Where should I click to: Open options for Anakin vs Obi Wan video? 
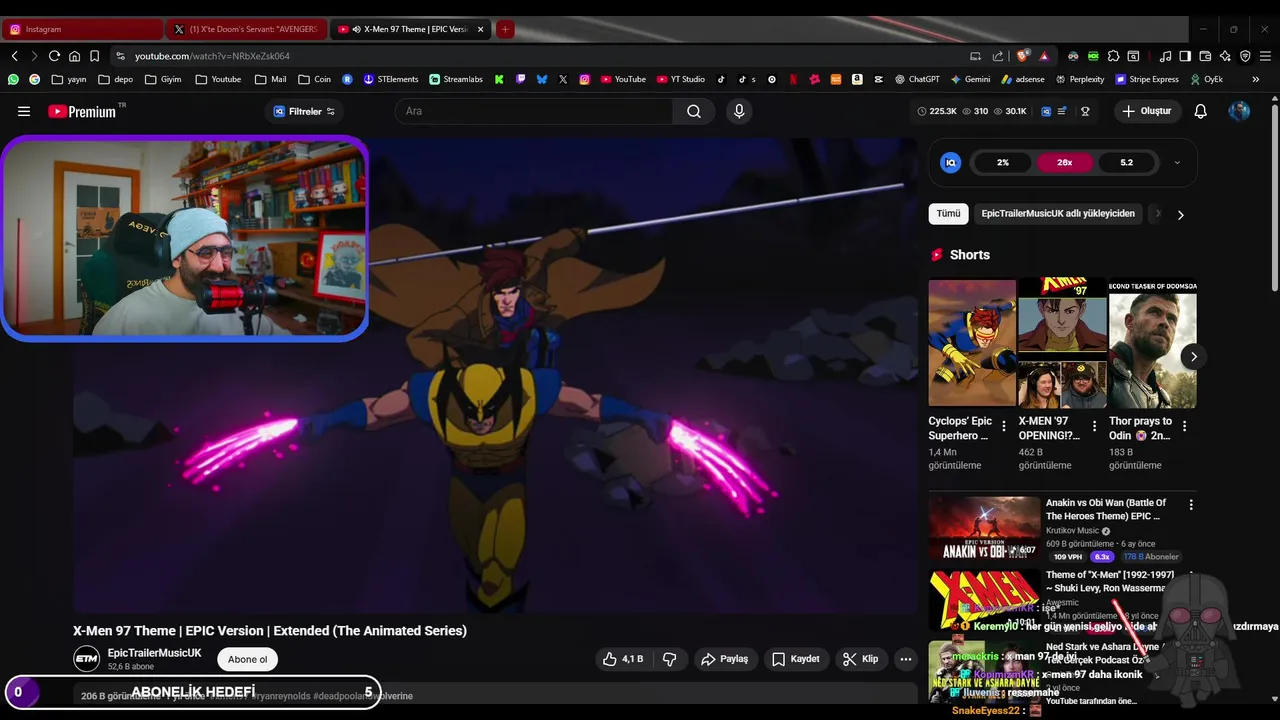coord(1190,505)
